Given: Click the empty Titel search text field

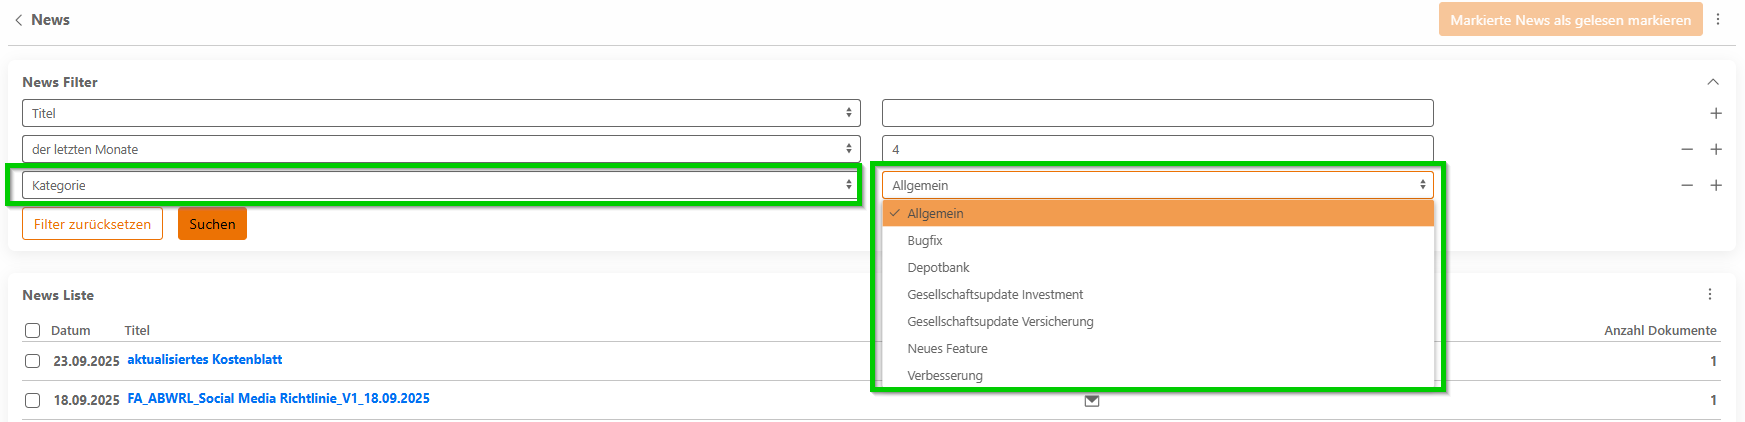Looking at the screenshot, I should (x=1157, y=113).
